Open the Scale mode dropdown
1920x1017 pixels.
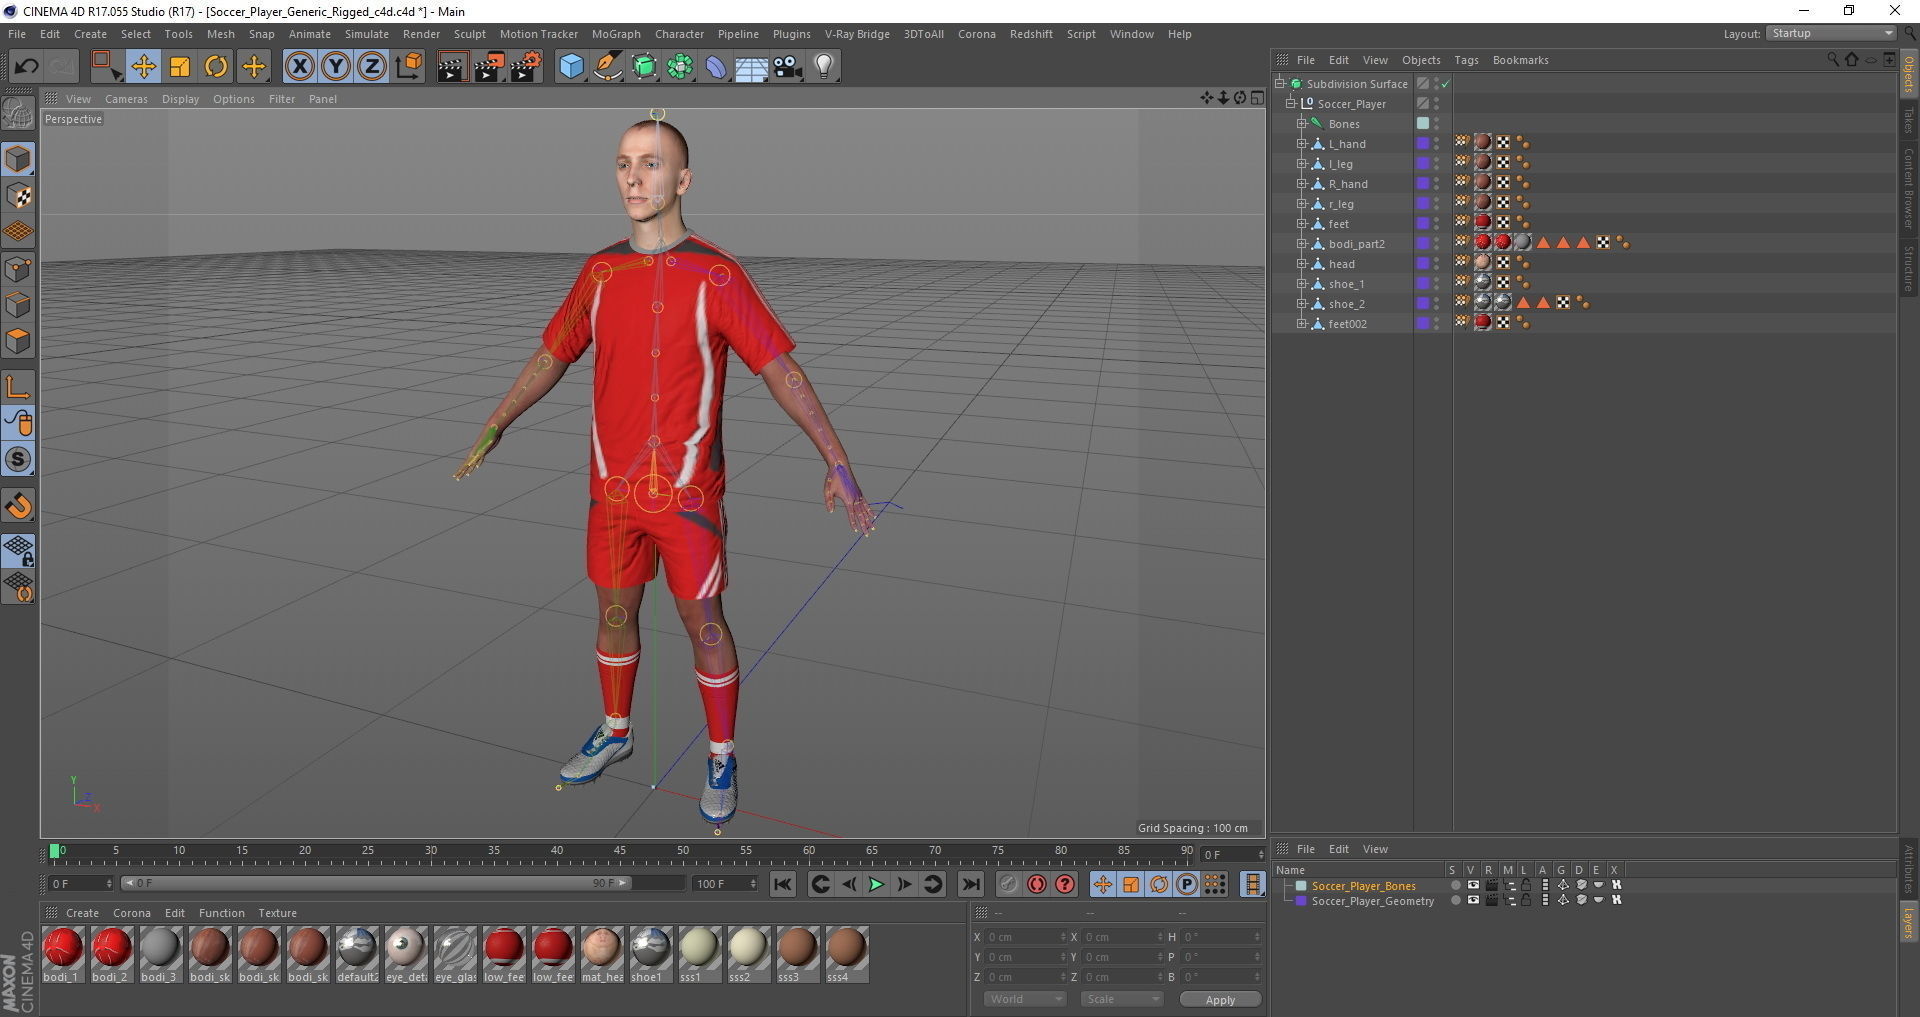pos(1122,999)
